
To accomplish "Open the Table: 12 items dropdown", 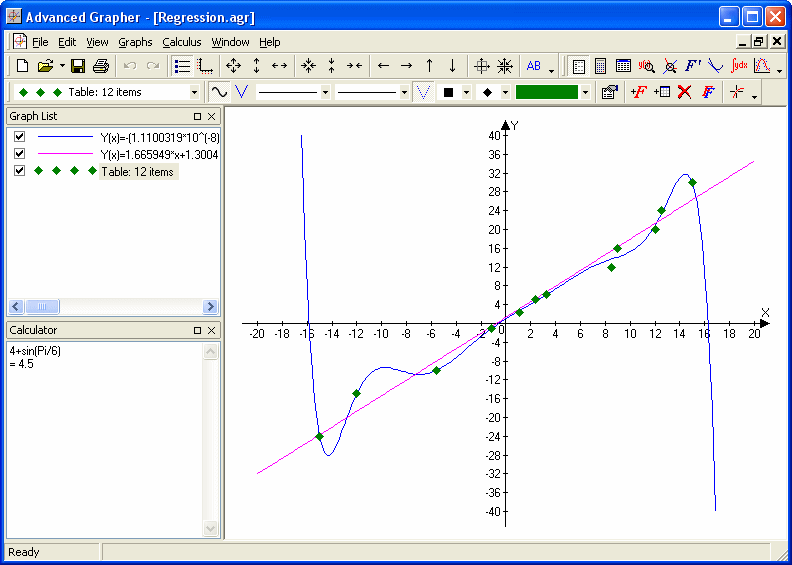I will [x=194, y=92].
